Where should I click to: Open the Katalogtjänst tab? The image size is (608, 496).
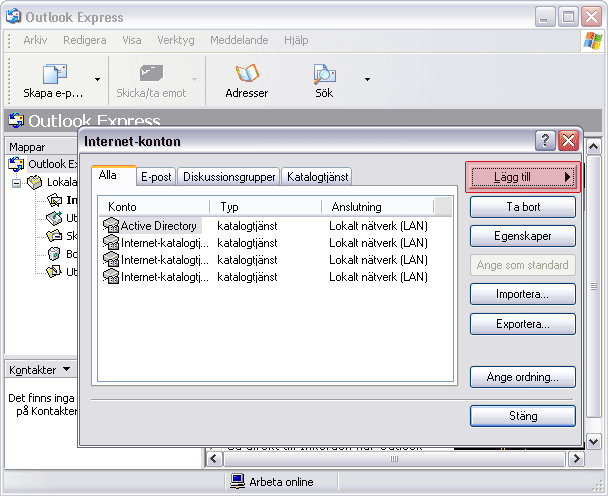tap(318, 177)
